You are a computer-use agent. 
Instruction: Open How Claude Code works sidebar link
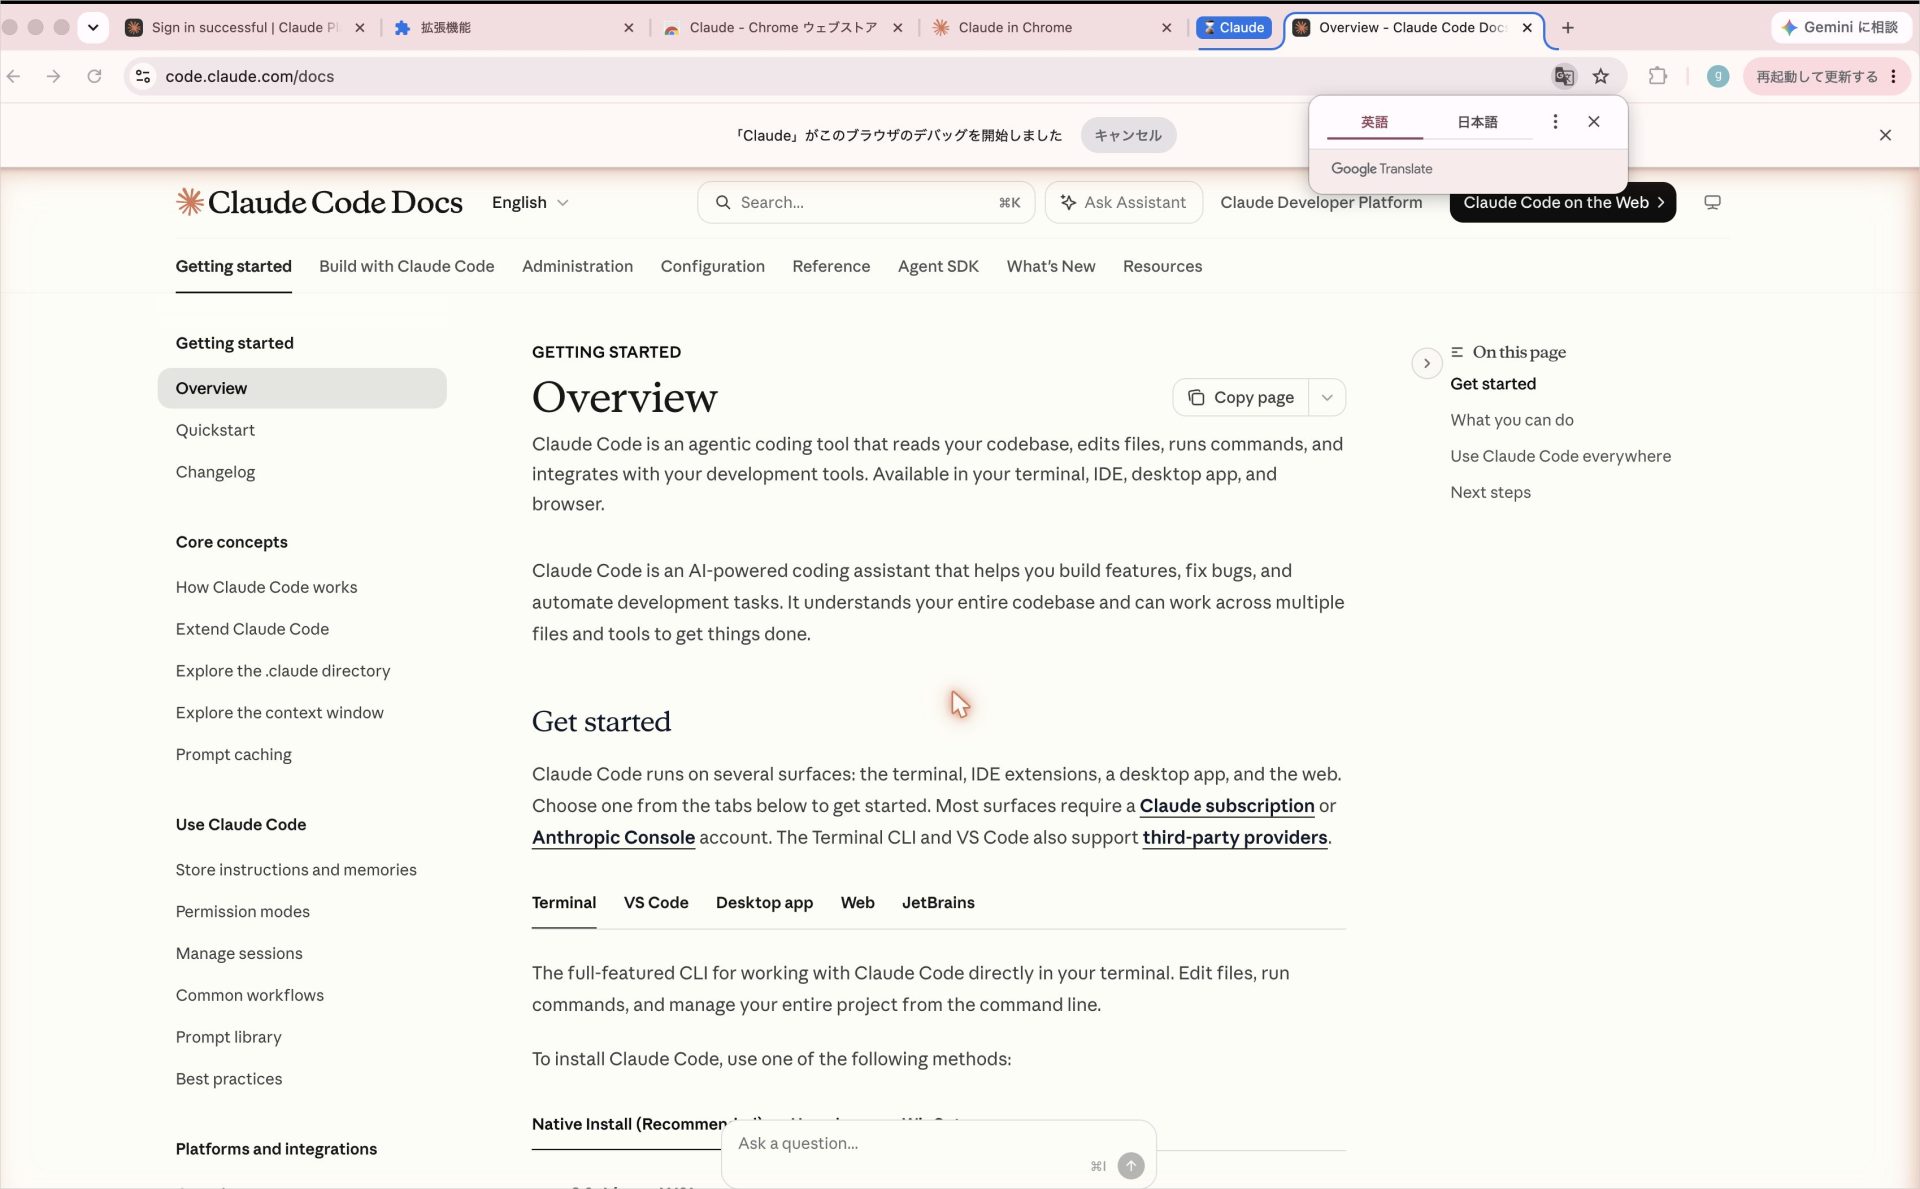tap(266, 587)
